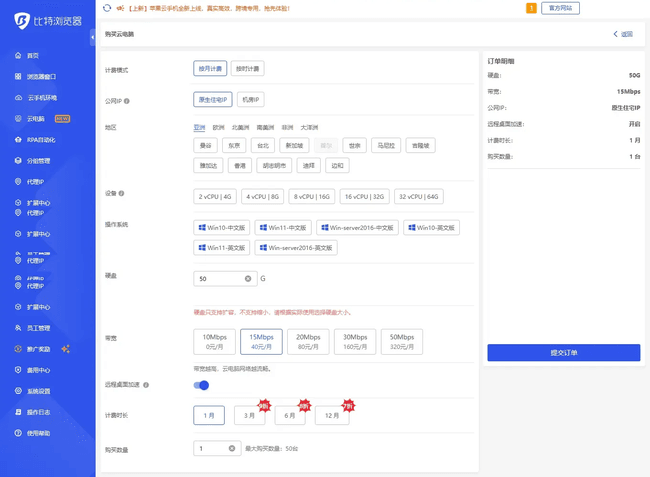Select the 8 vCPU | 16G device
The height and width of the screenshot is (477, 650).
pyautogui.click(x=312, y=196)
